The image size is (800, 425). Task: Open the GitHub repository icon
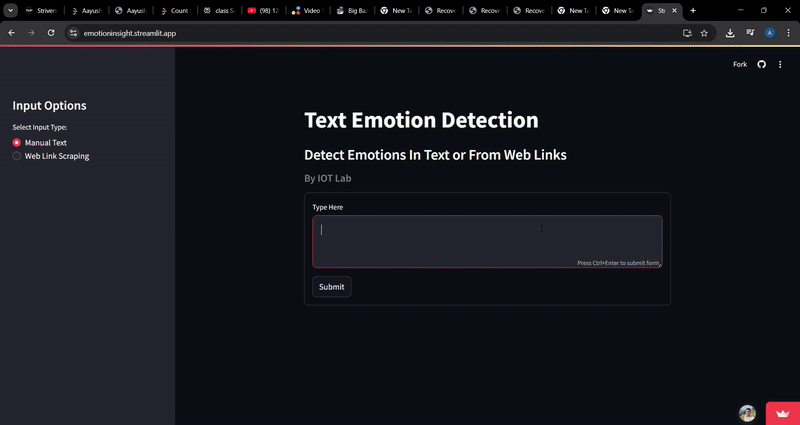click(x=761, y=64)
